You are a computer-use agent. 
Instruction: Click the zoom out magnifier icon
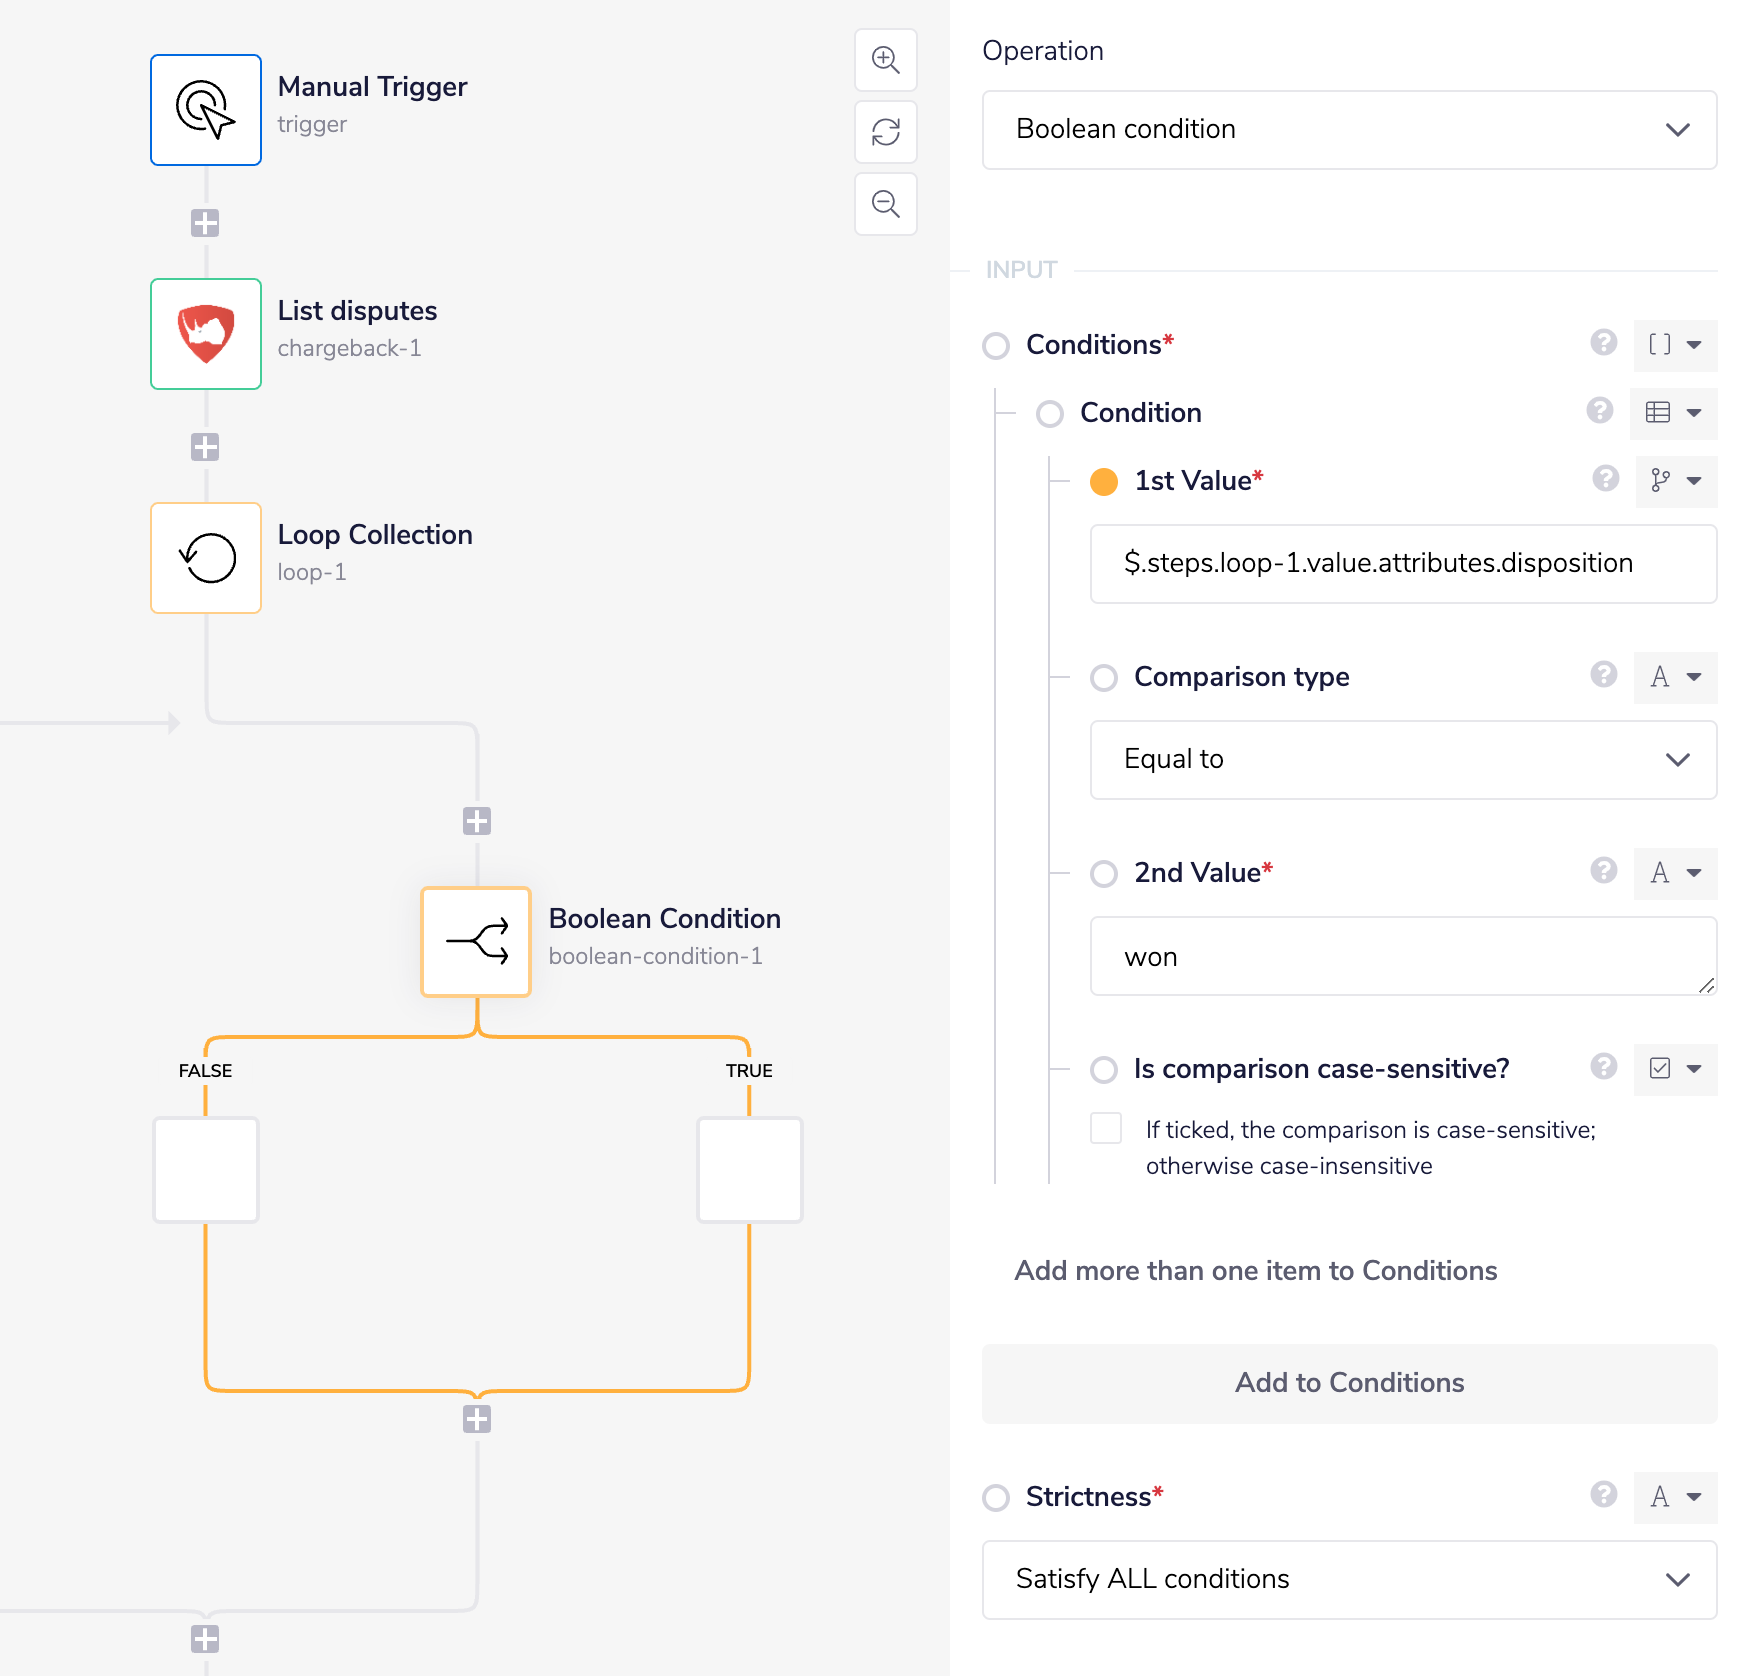[885, 204]
